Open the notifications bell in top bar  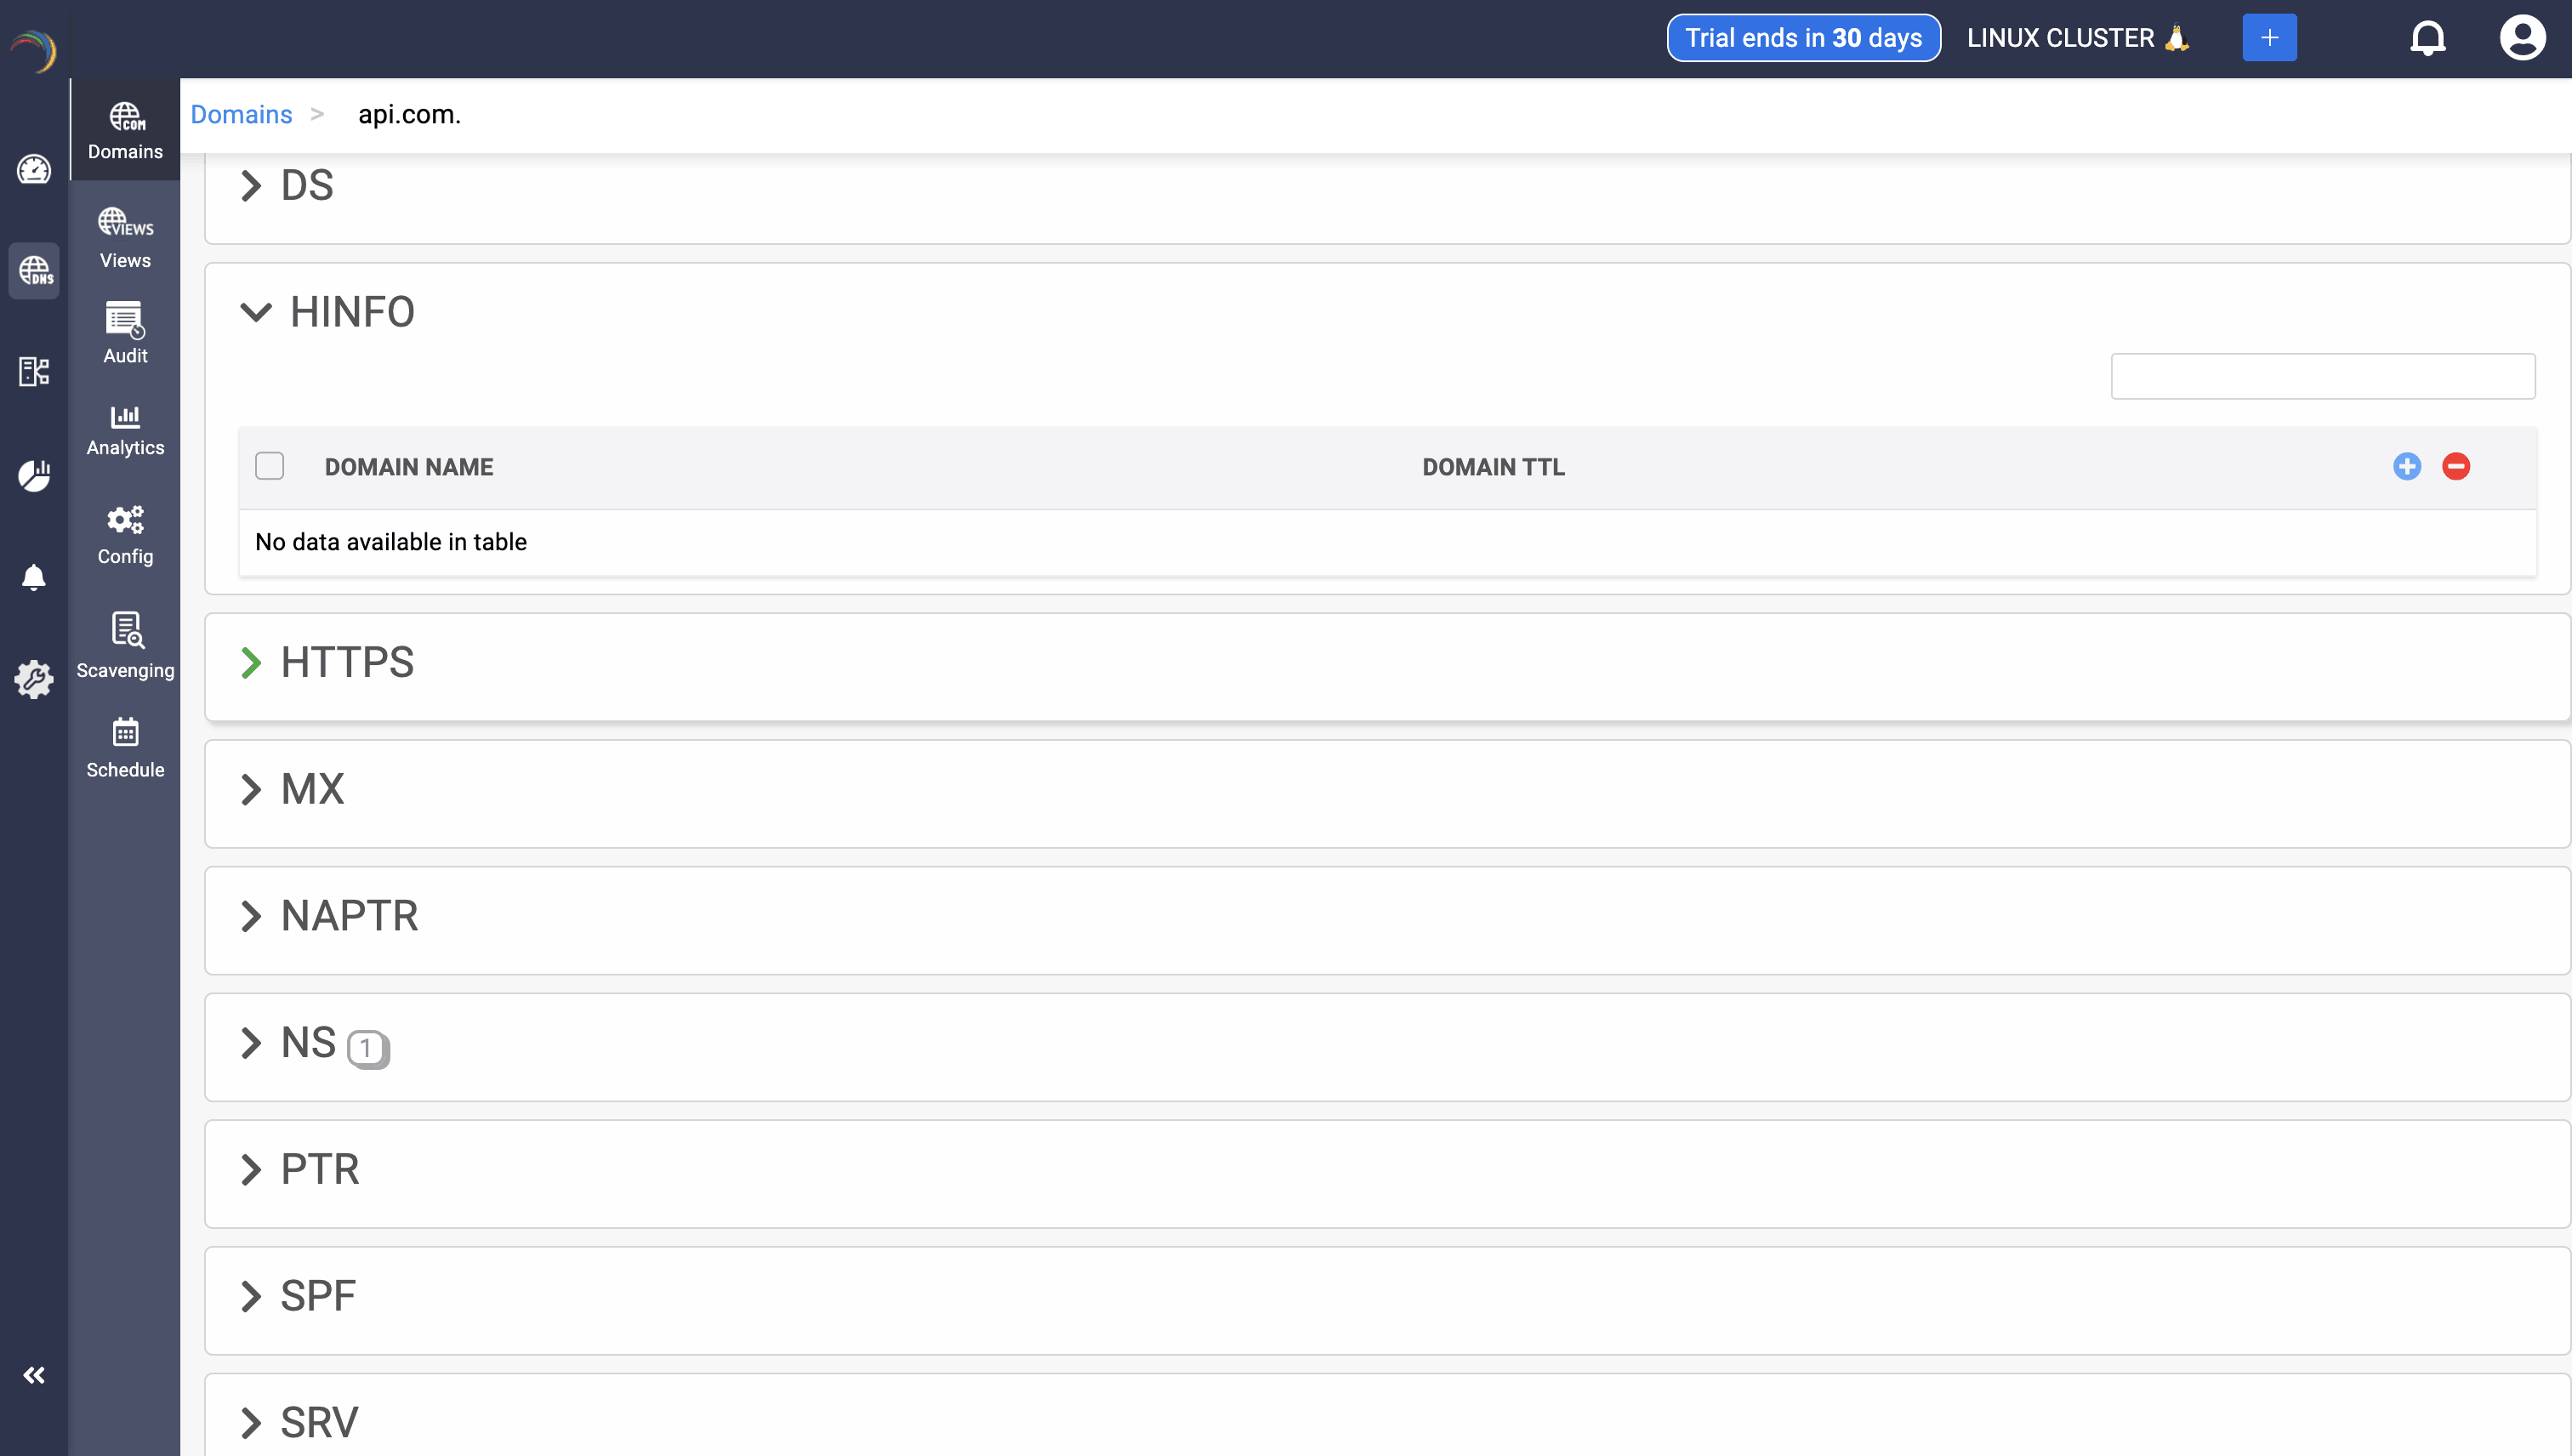pos(2427,38)
